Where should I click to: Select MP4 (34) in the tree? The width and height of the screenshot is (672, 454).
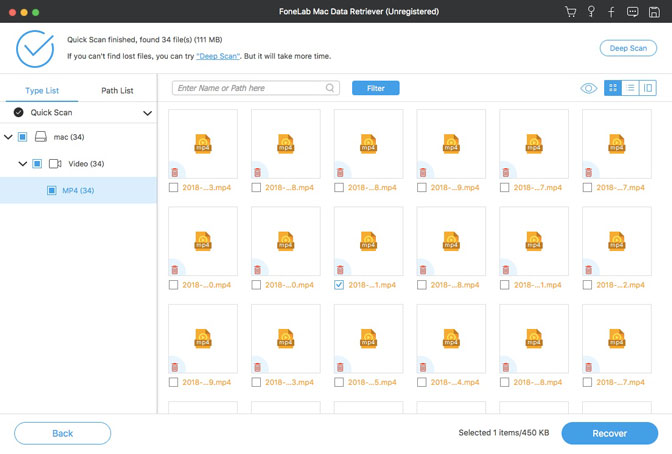(78, 190)
